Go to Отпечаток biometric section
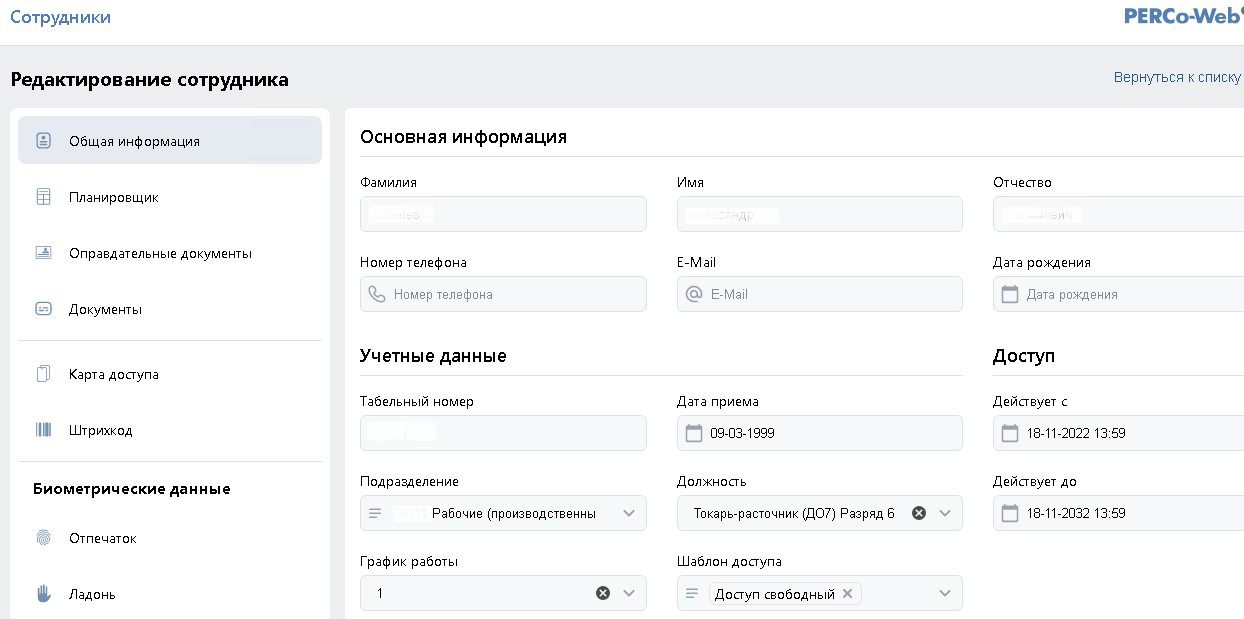 coord(102,538)
